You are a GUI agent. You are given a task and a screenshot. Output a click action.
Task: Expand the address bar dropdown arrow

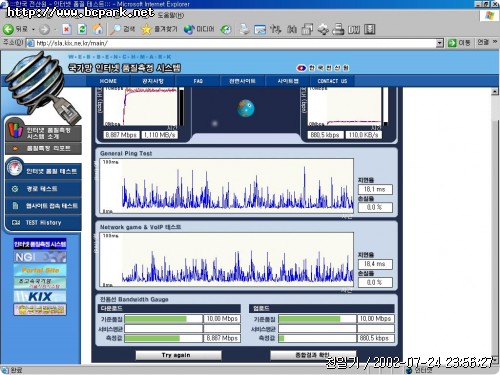pyautogui.click(x=440, y=43)
